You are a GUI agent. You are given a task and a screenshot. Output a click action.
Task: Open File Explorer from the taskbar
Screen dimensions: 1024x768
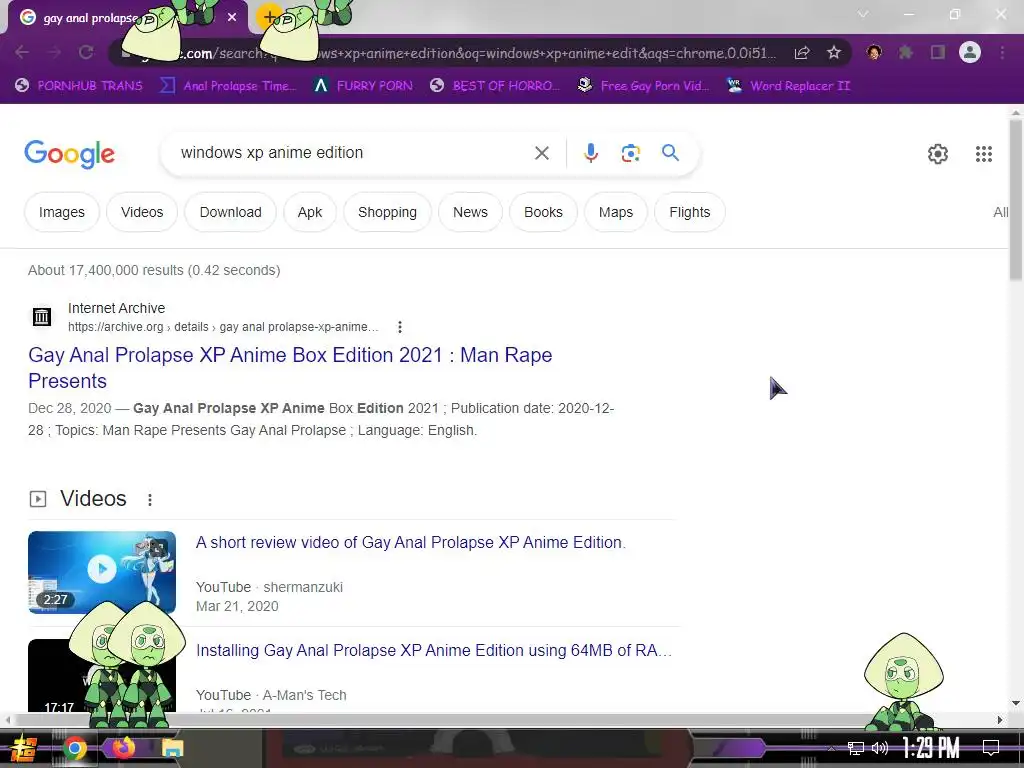pyautogui.click(x=172, y=748)
